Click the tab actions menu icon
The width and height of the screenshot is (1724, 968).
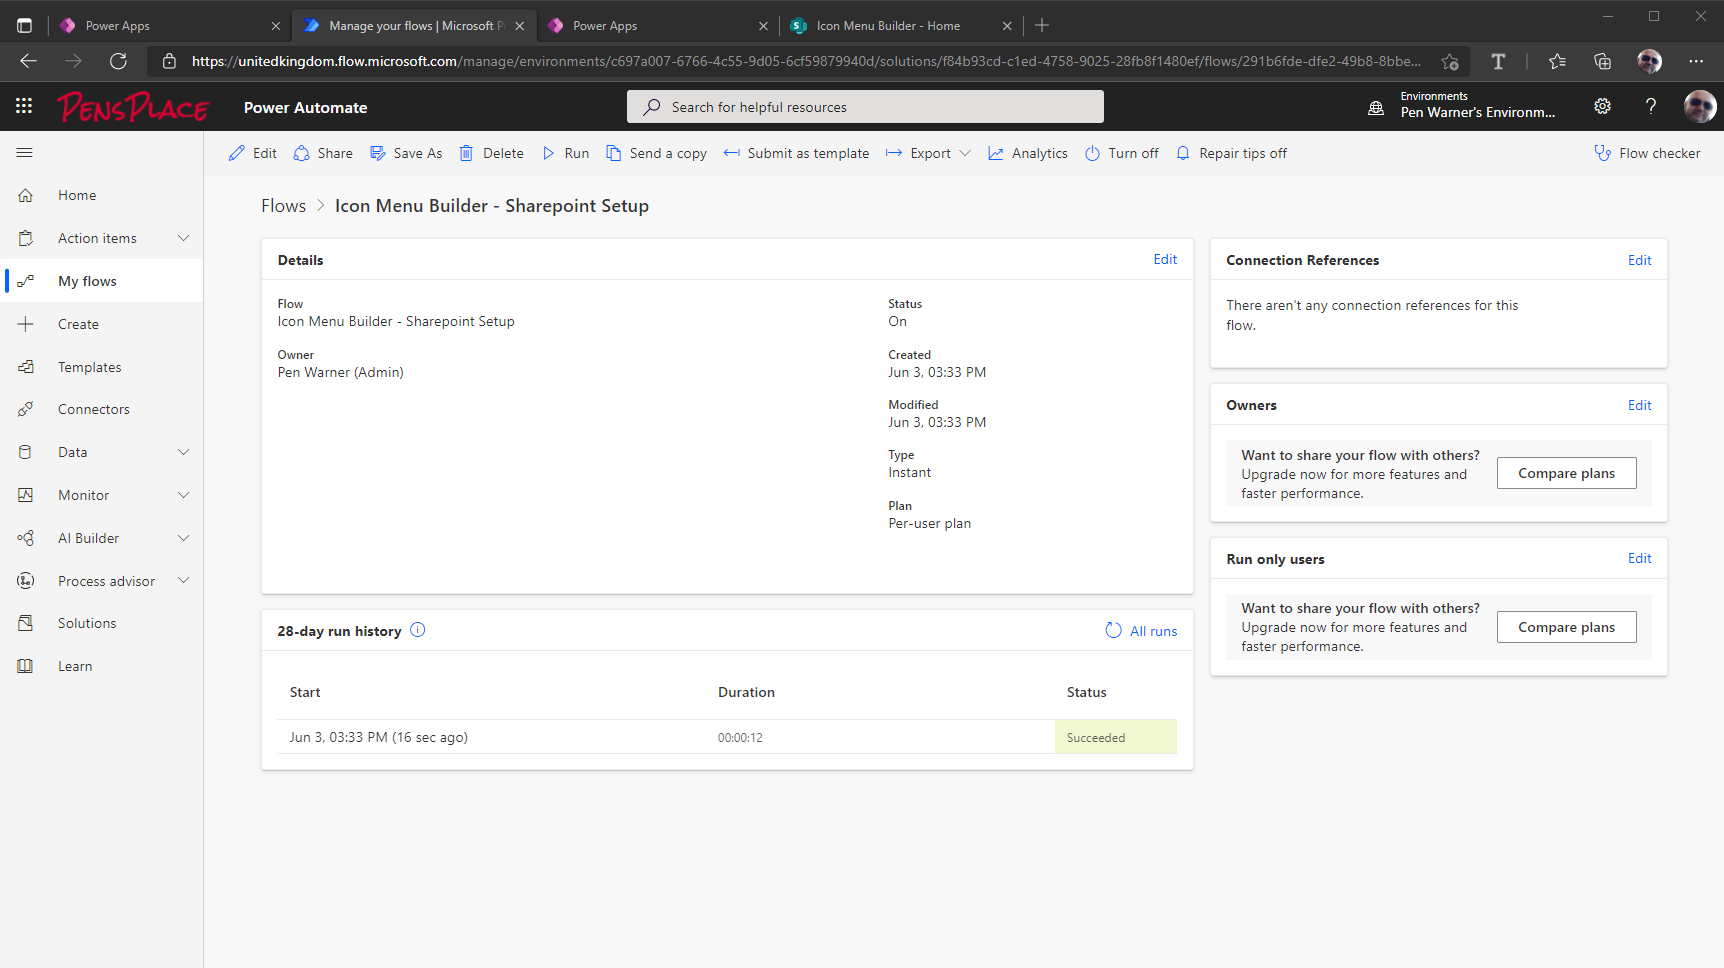24,25
